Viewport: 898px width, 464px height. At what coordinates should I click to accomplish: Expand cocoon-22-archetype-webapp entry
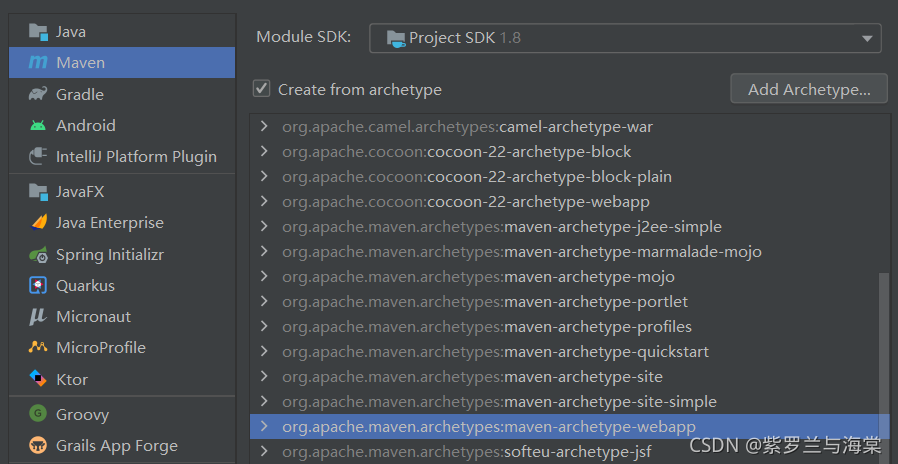tap(264, 201)
